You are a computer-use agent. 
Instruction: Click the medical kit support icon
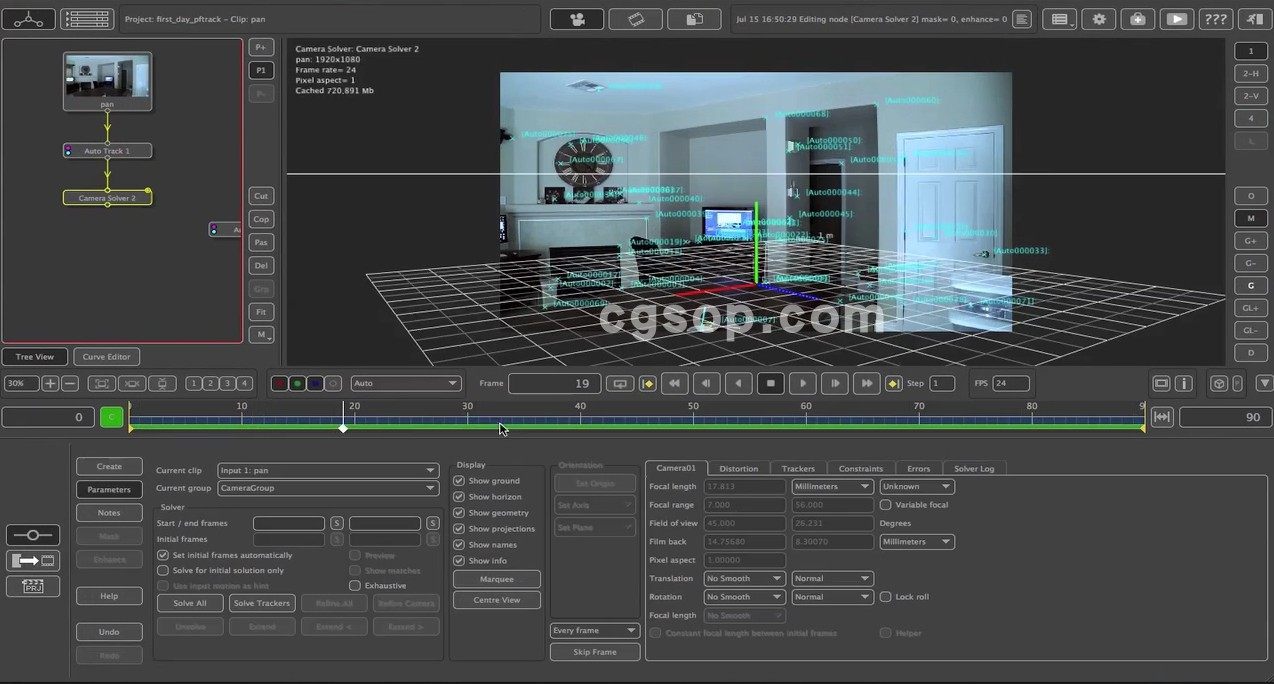[x=1138, y=19]
